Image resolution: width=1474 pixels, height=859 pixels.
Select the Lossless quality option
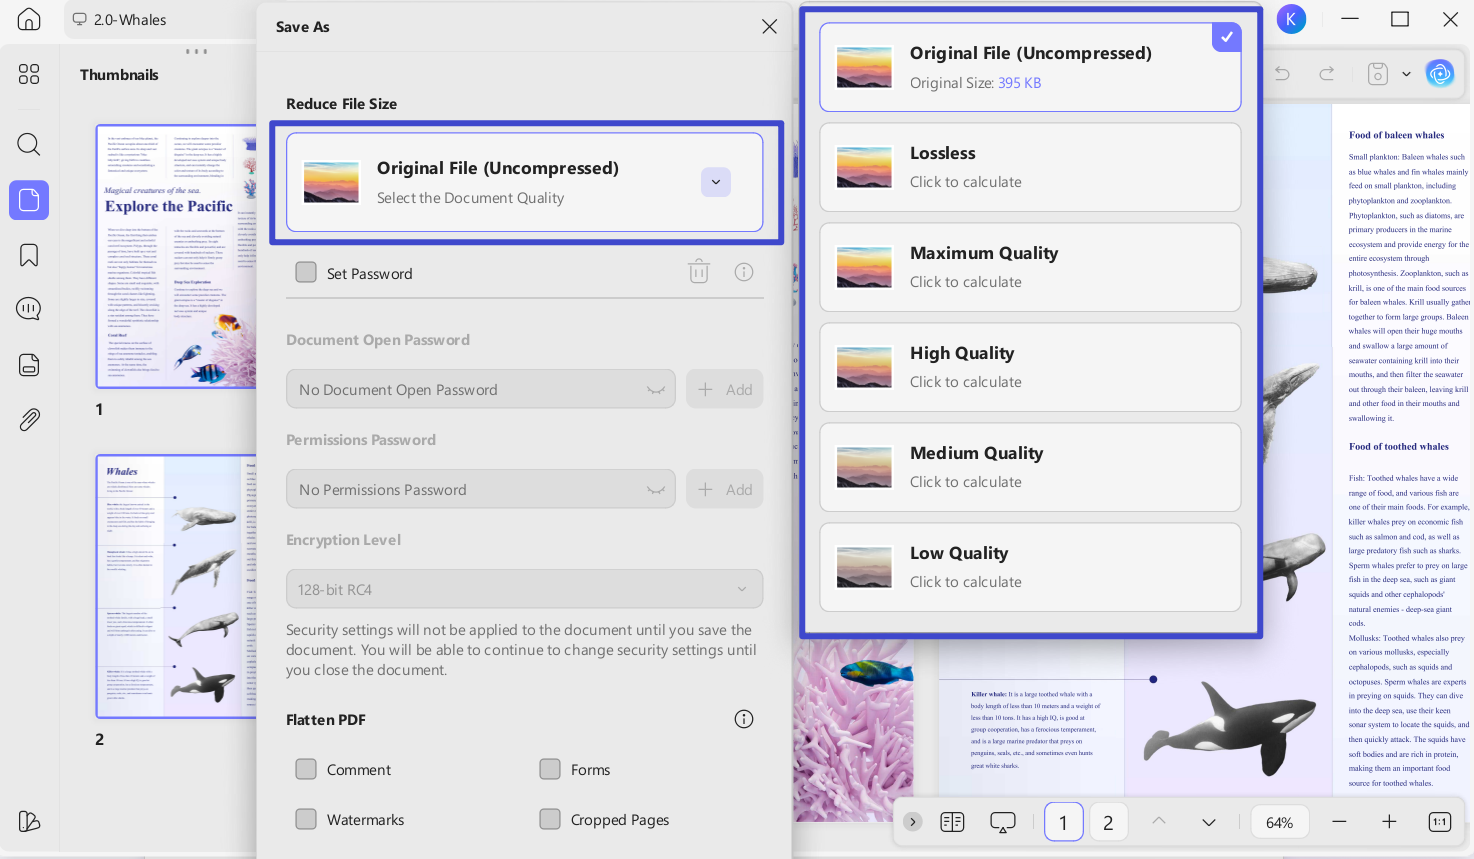[x=1030, y=167]
